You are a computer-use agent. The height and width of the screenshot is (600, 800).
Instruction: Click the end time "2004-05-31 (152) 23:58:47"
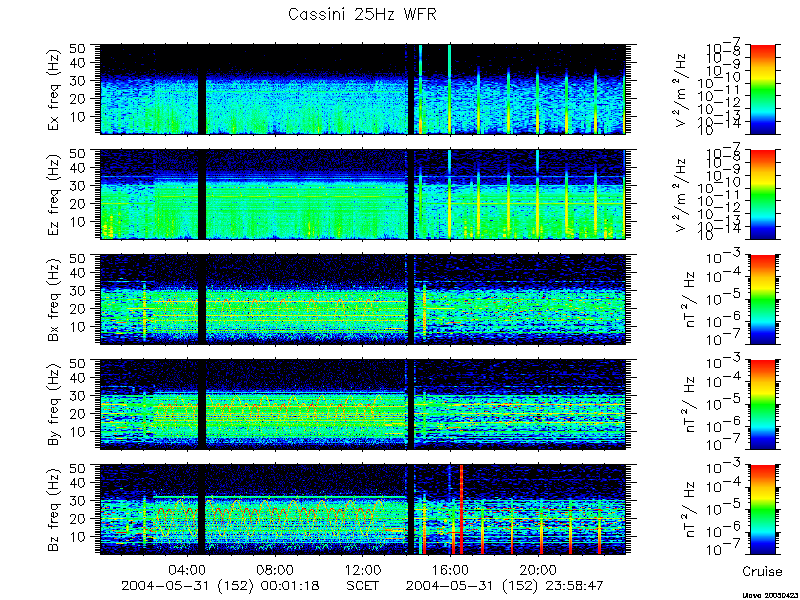[x=503, y=586]
